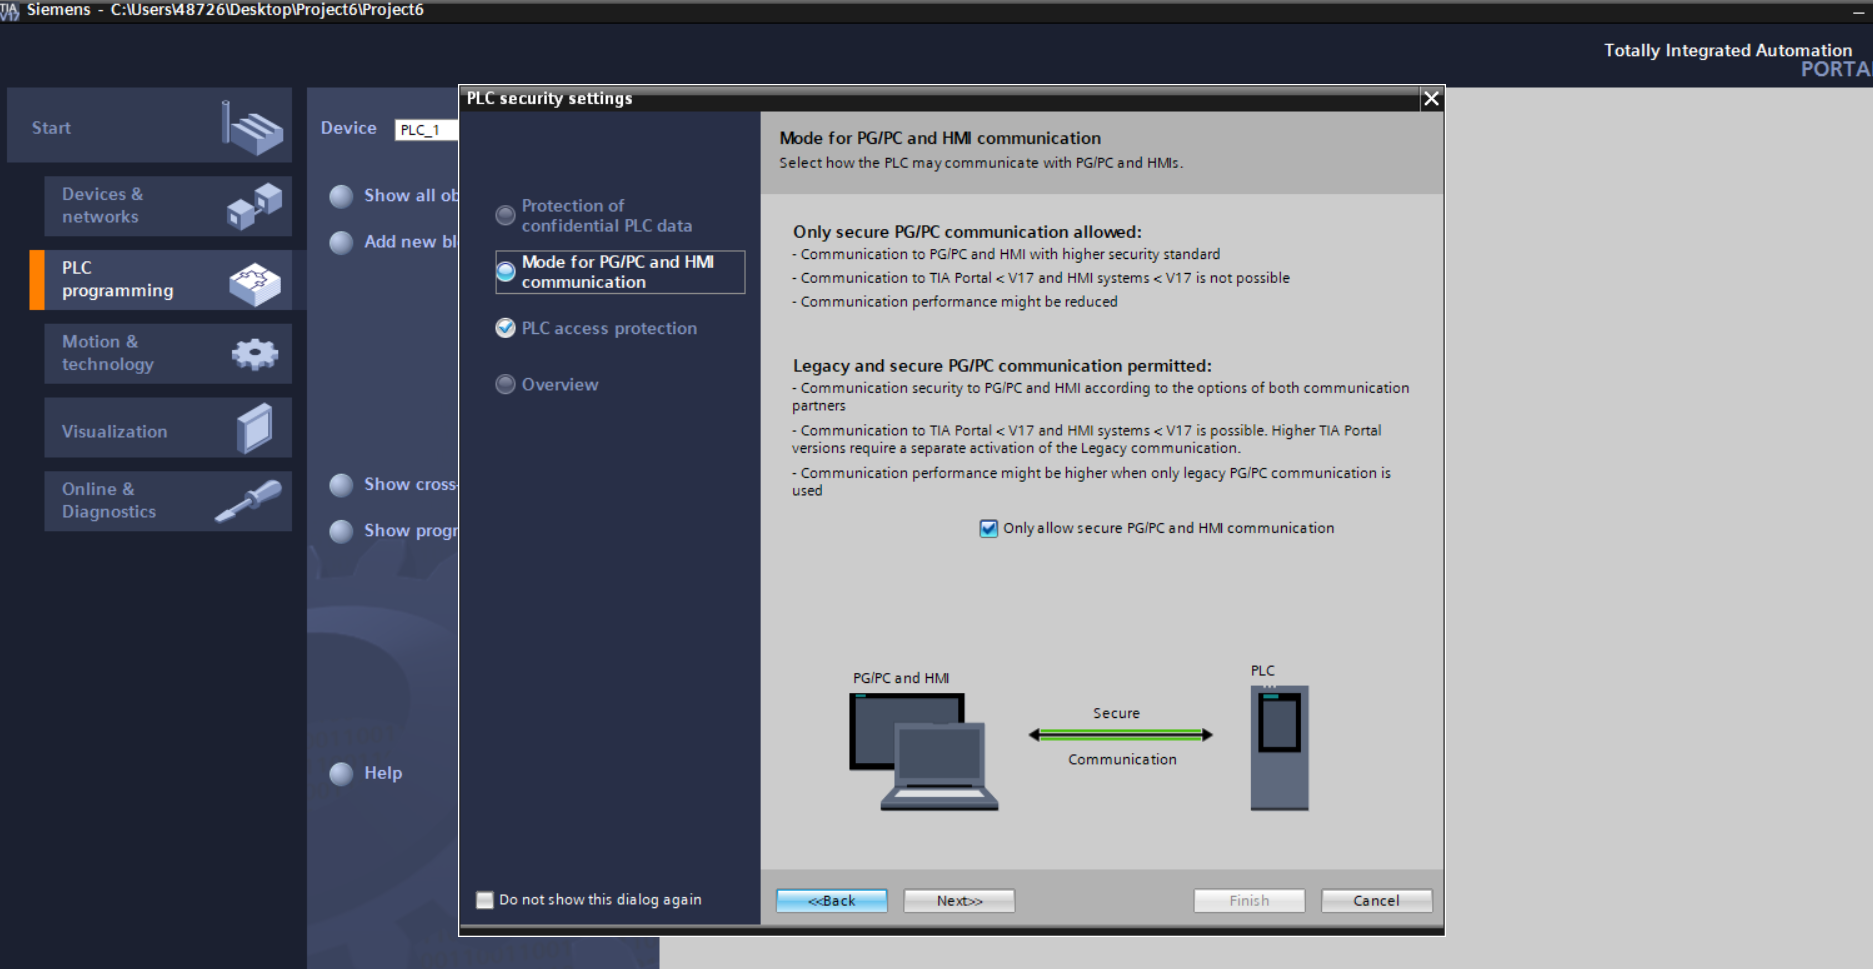The height and width of the screenshot is (969, 1873).
Task: Click the PG/PC and HMI computer illustration
Action: tap(923, 752)
